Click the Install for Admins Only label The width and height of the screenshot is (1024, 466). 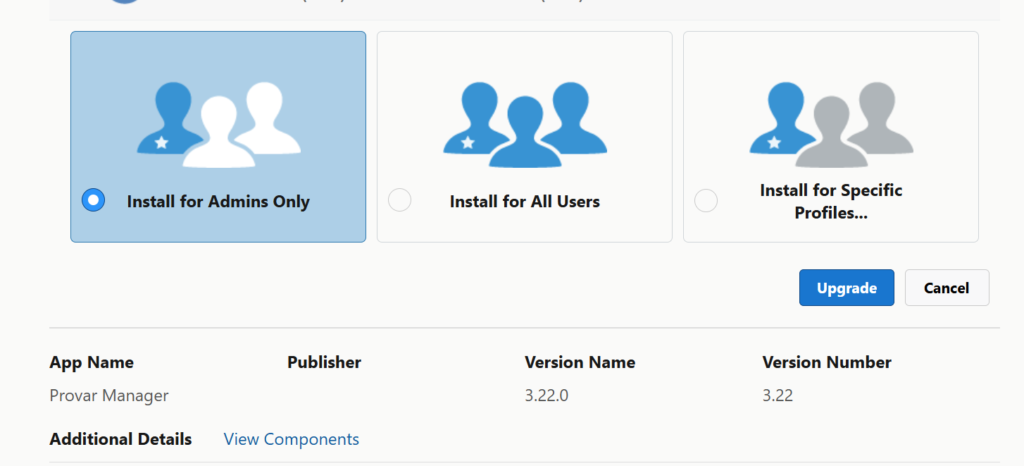click(x=218, y=201)
